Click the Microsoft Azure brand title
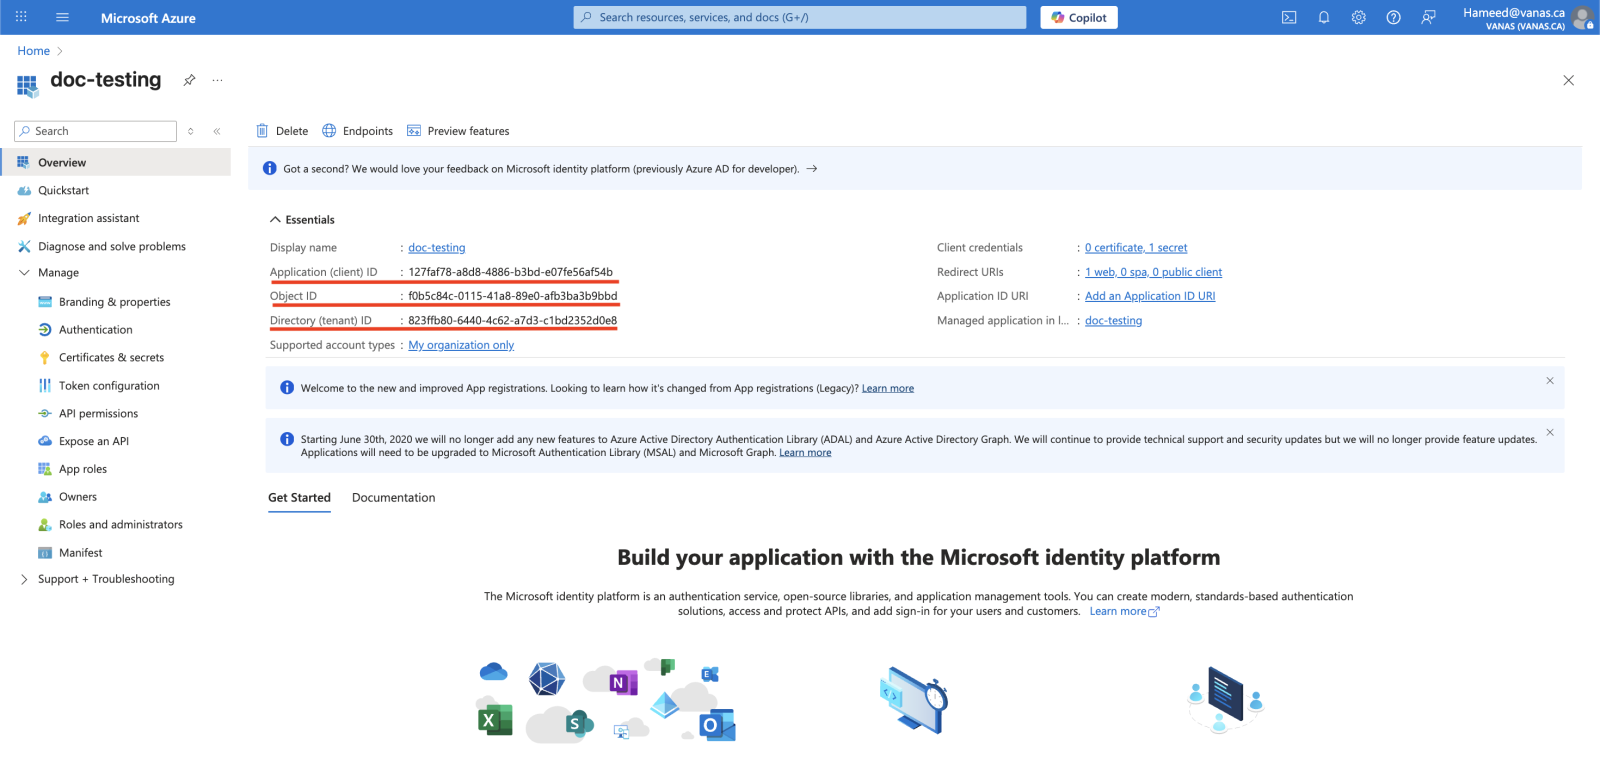The height and width of the screenshot is (764, 1600). tap(148, 18)
